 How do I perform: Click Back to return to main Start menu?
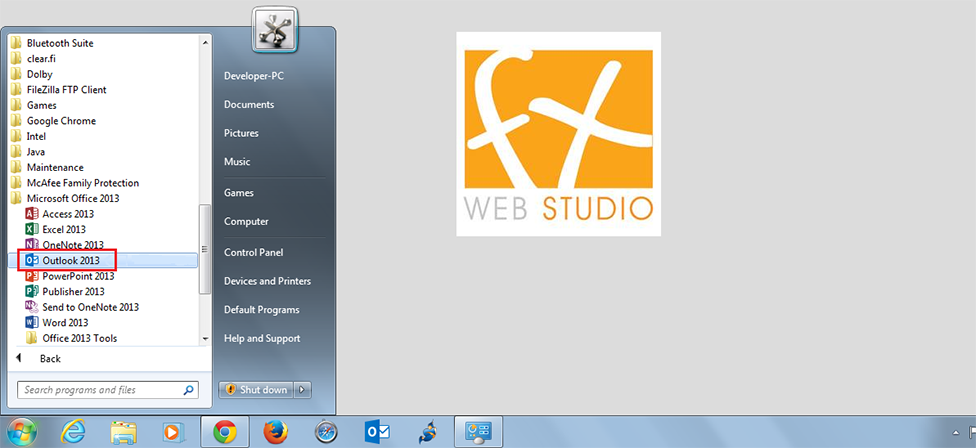(x=50, y=358)
